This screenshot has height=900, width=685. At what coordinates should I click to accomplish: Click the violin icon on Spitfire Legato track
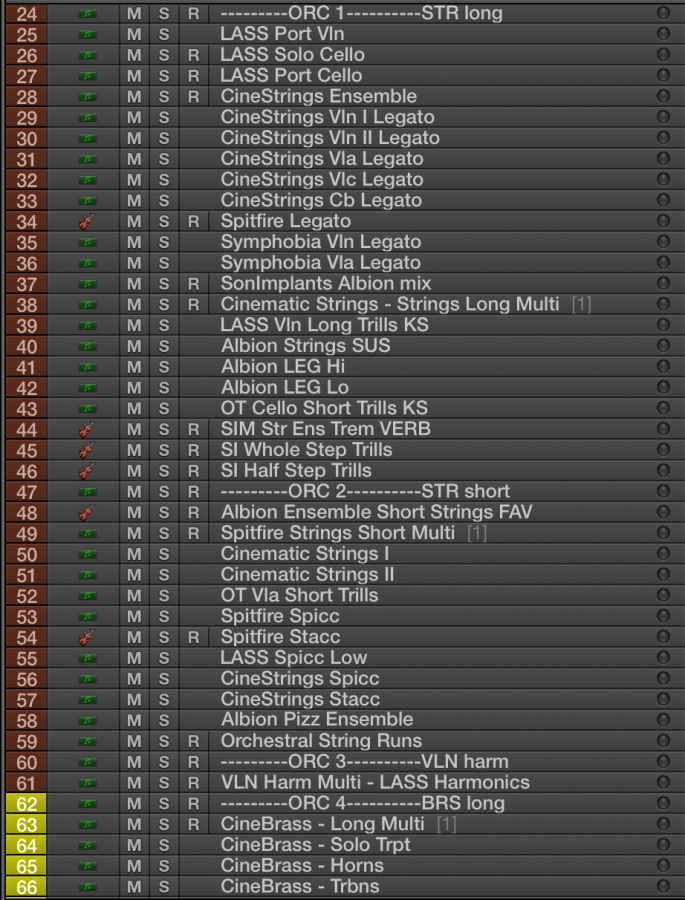88,221
